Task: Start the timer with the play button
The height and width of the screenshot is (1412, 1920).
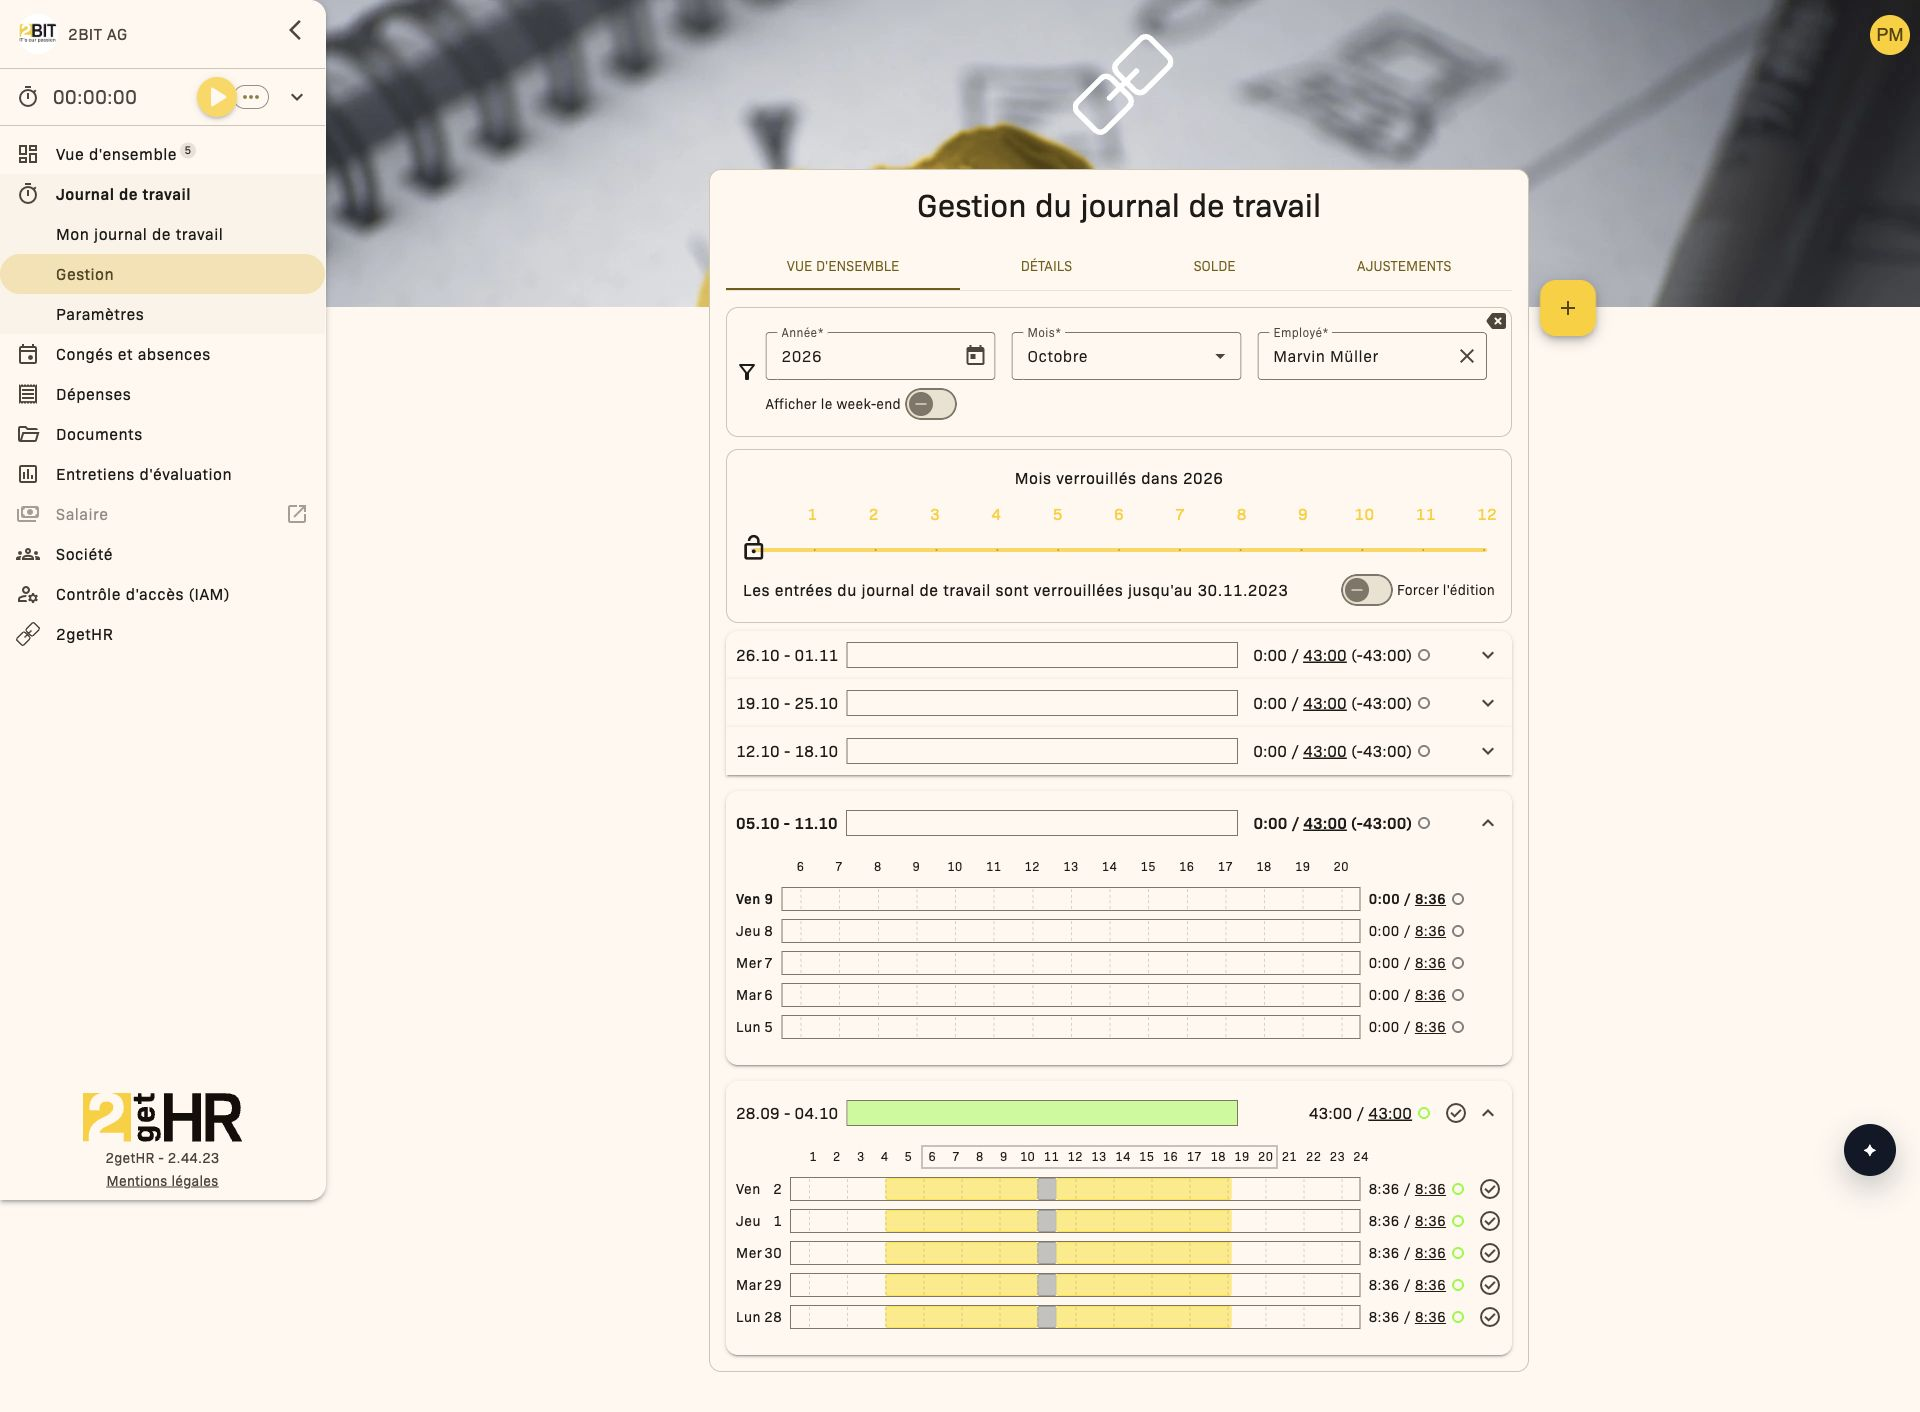Action: 216,97
